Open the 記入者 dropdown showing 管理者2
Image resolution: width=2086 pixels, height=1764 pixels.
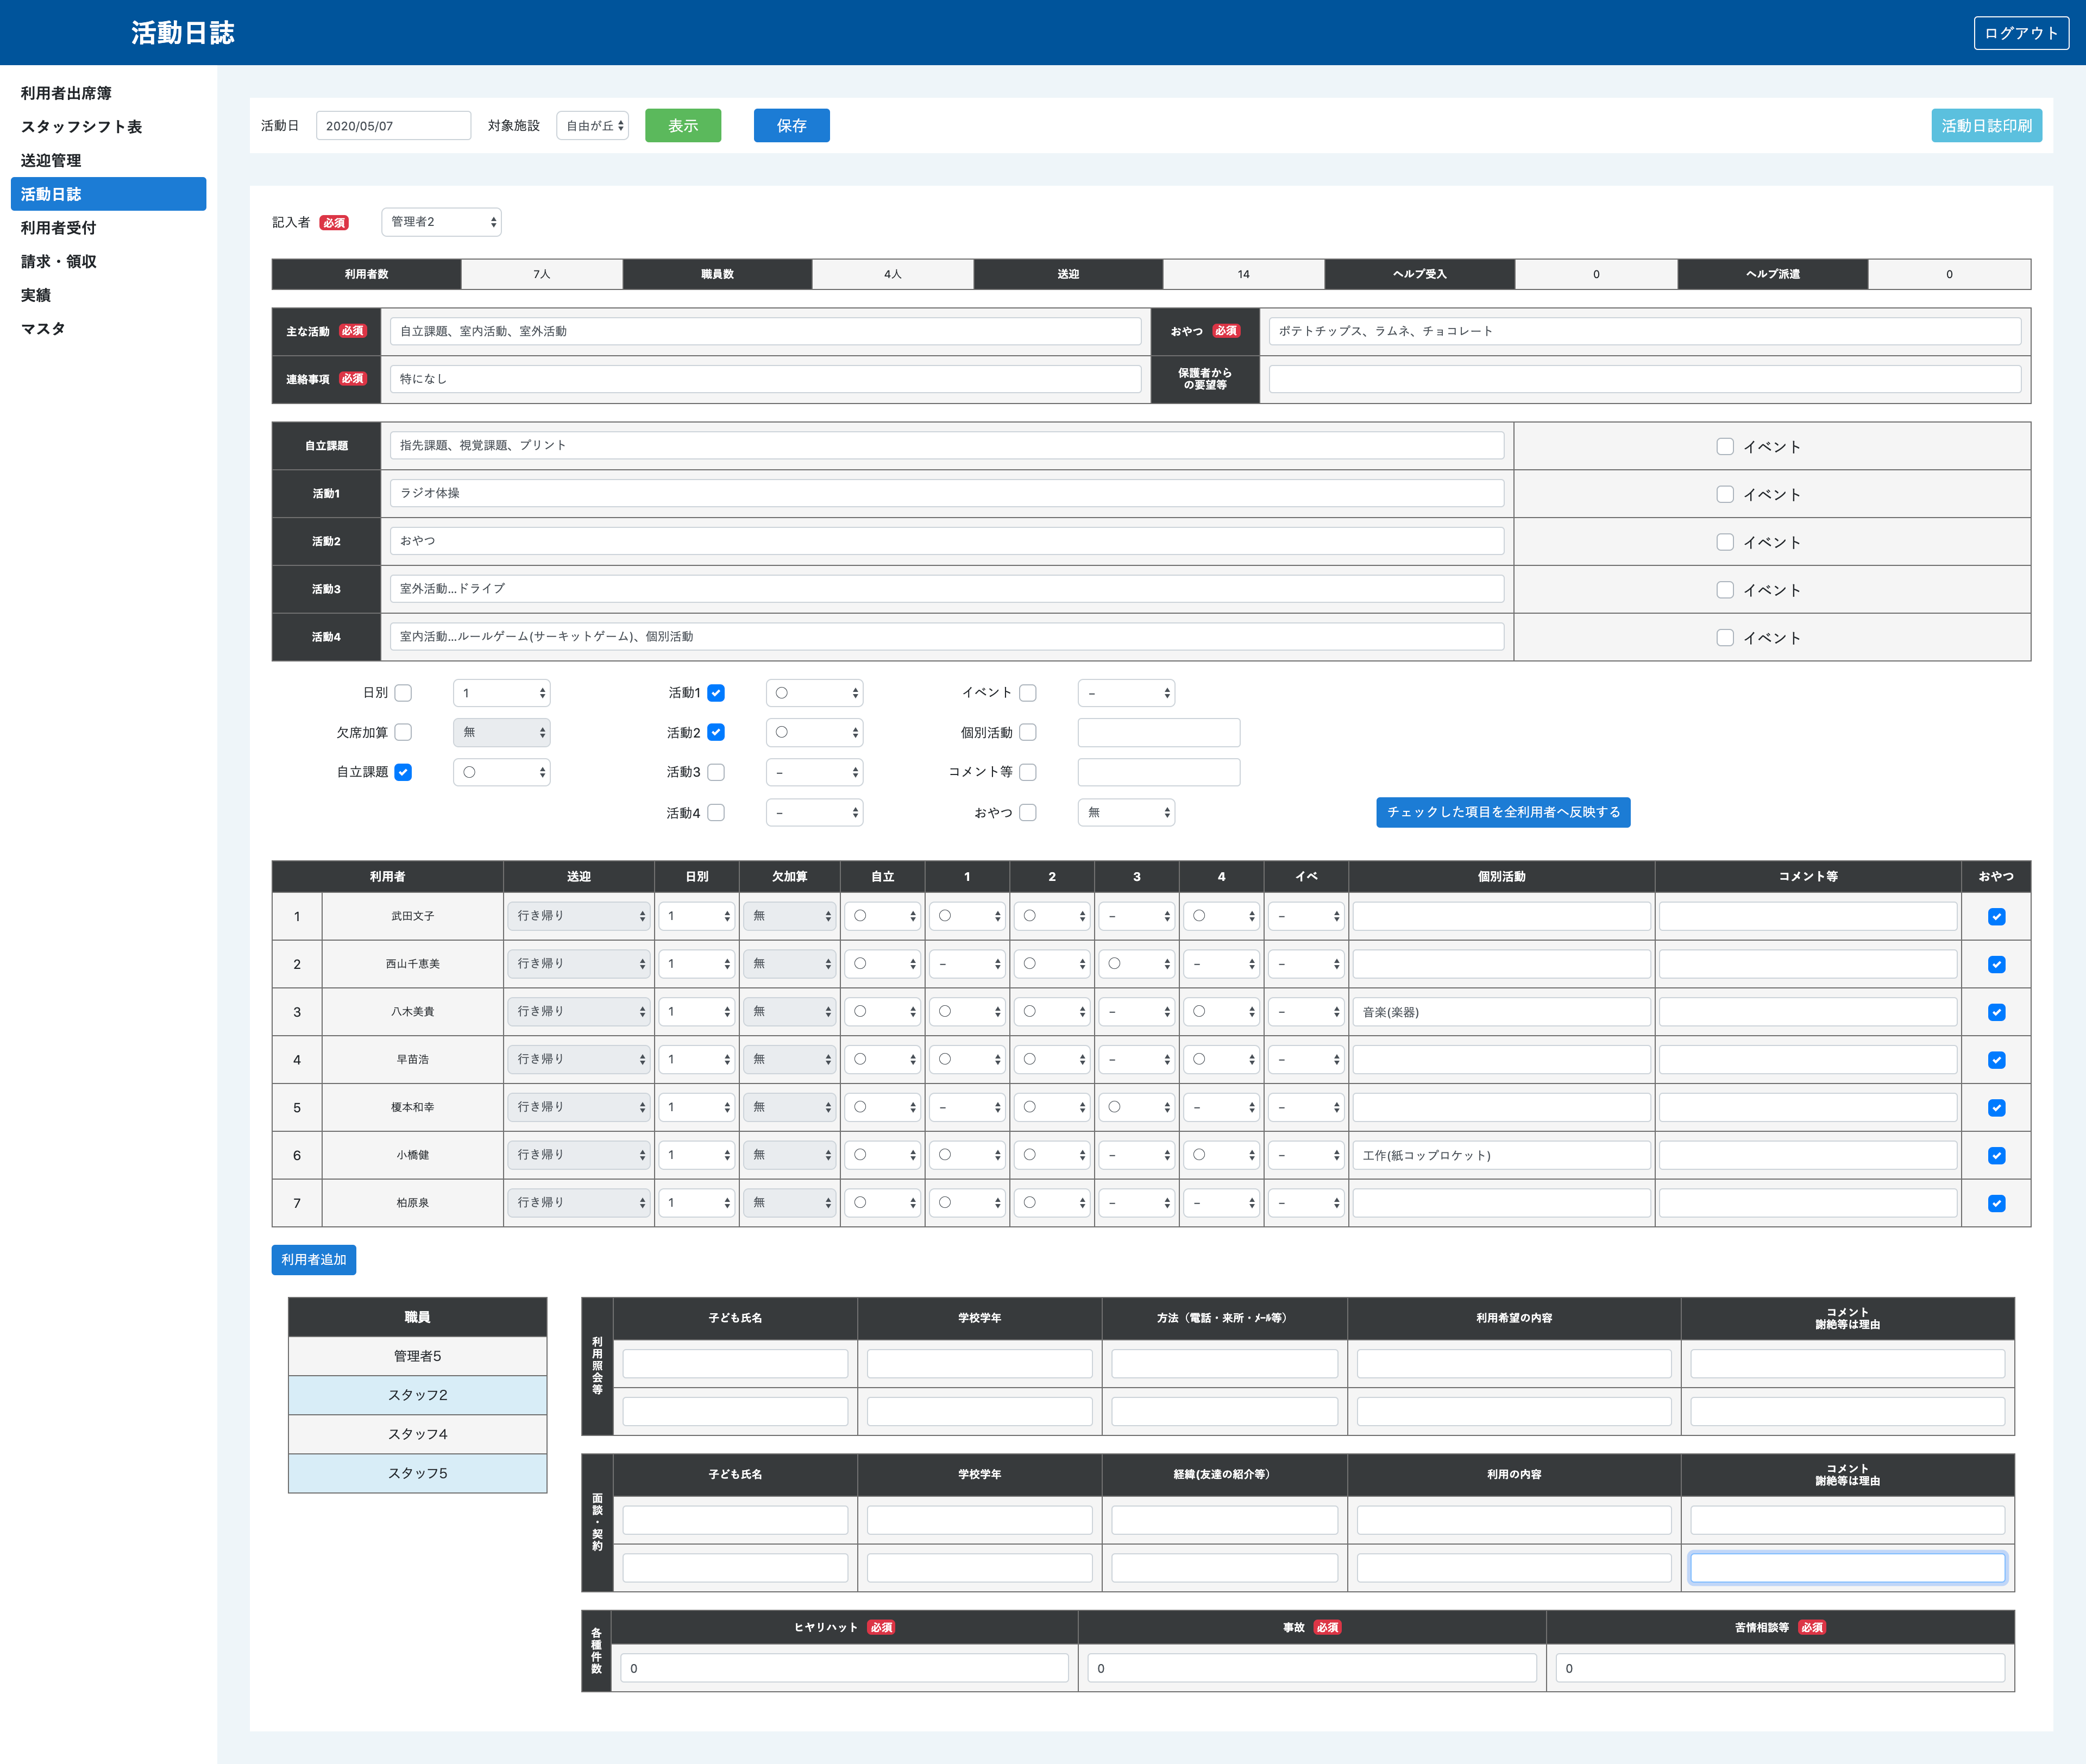click(x=441, y=222)
